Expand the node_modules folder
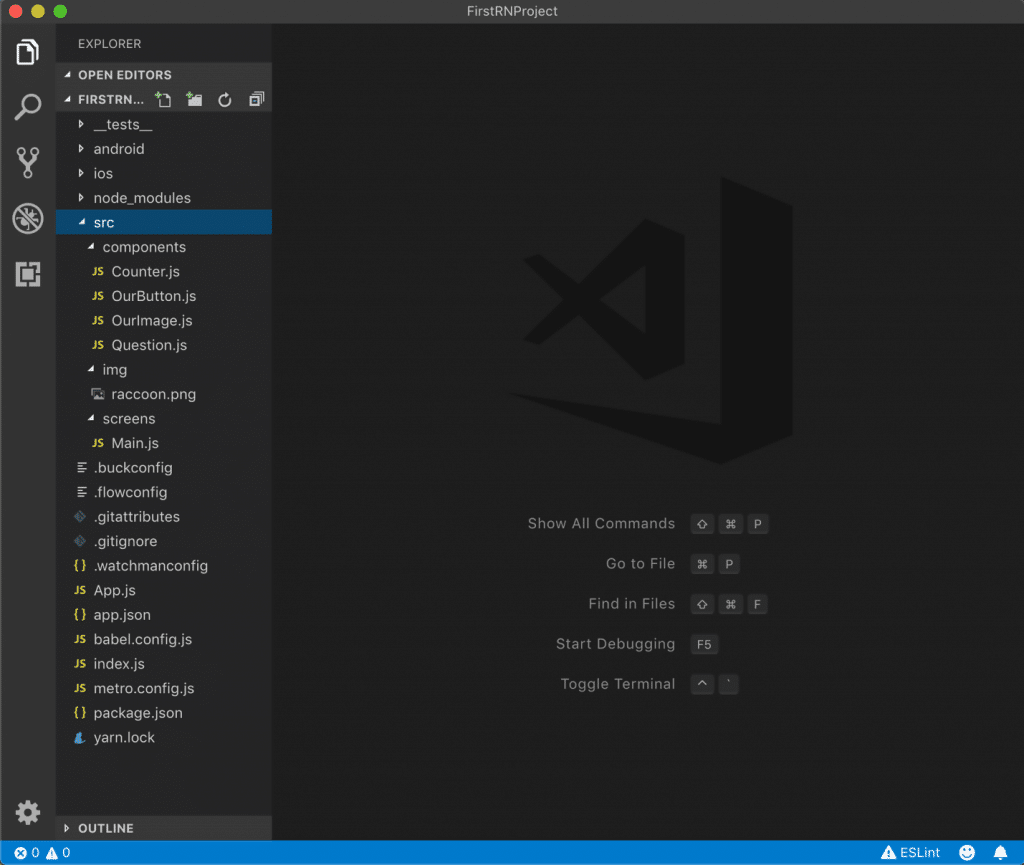The height and width of the screenshot is (865, 1024). 140,197
